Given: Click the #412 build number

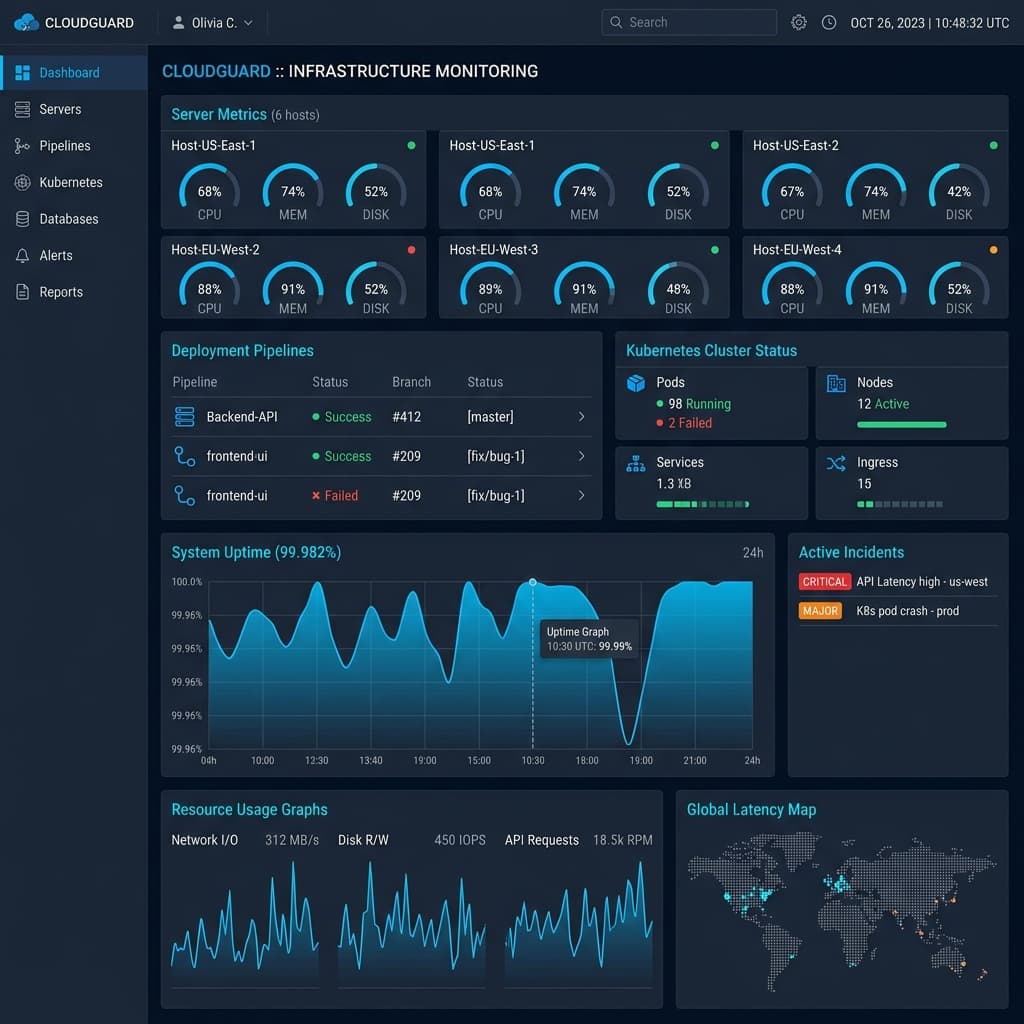Looking at the screenshot, I should [406, 417].
